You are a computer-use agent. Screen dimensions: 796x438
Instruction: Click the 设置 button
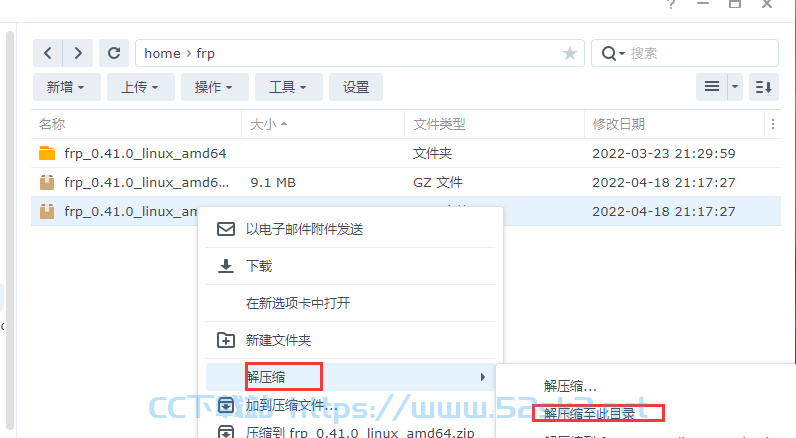click(x=356, y=87)
